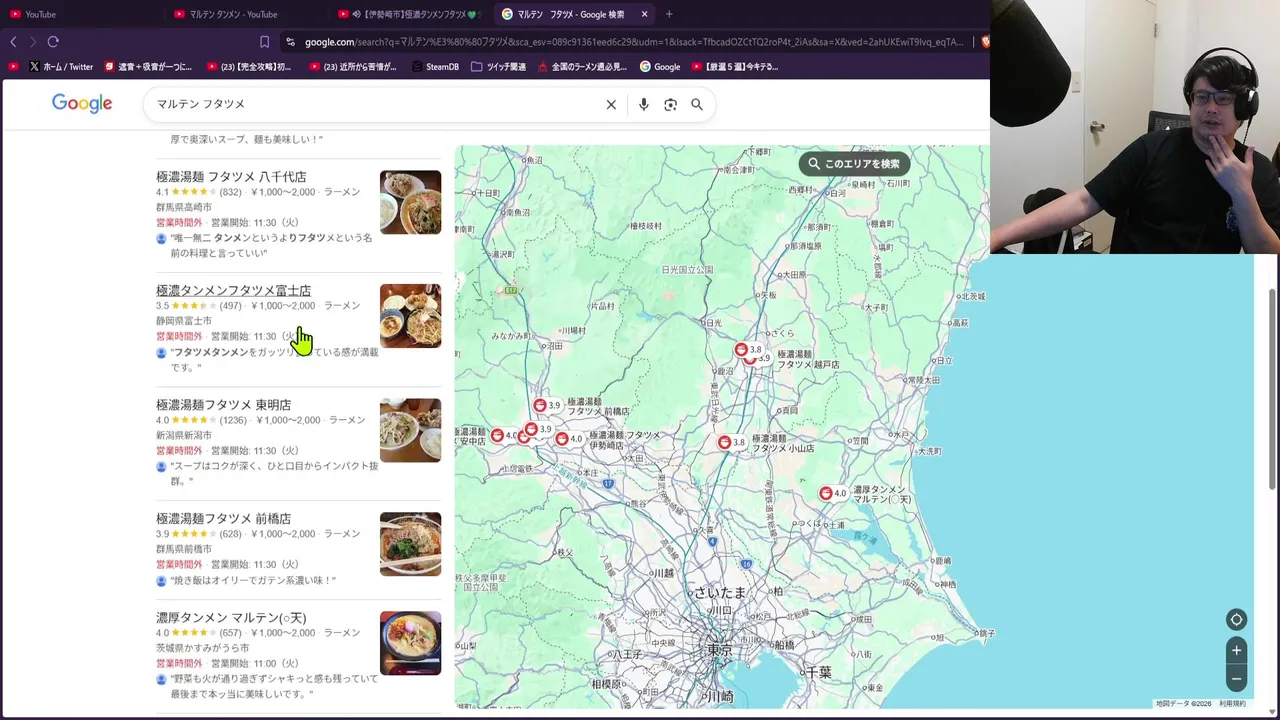Click '新潟県新潟市' location text
Screen dimensions: 1280x720
click(184, 435)
